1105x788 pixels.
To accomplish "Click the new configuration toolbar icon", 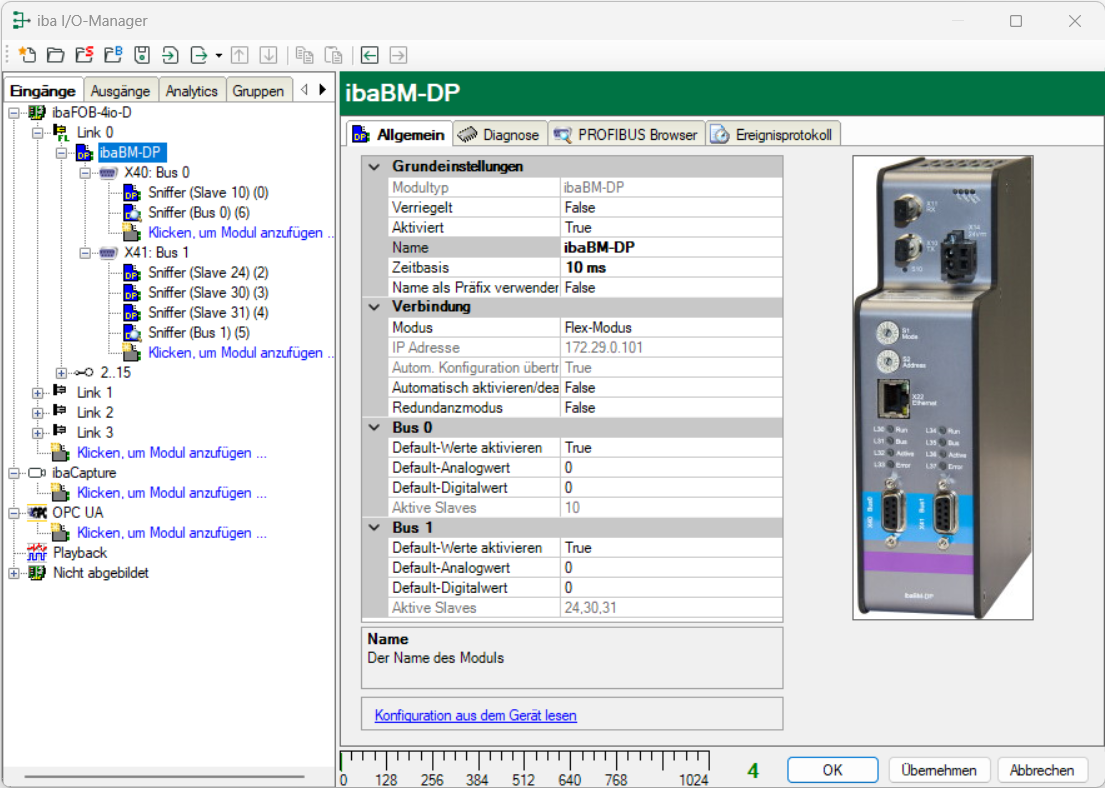I will click(x=27, y=55).
